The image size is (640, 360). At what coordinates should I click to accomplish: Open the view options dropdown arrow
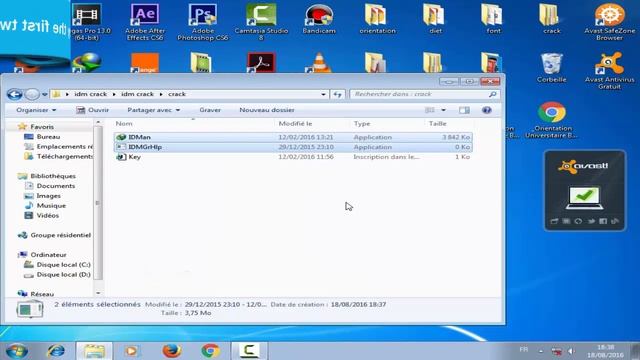tap(443, 110)
